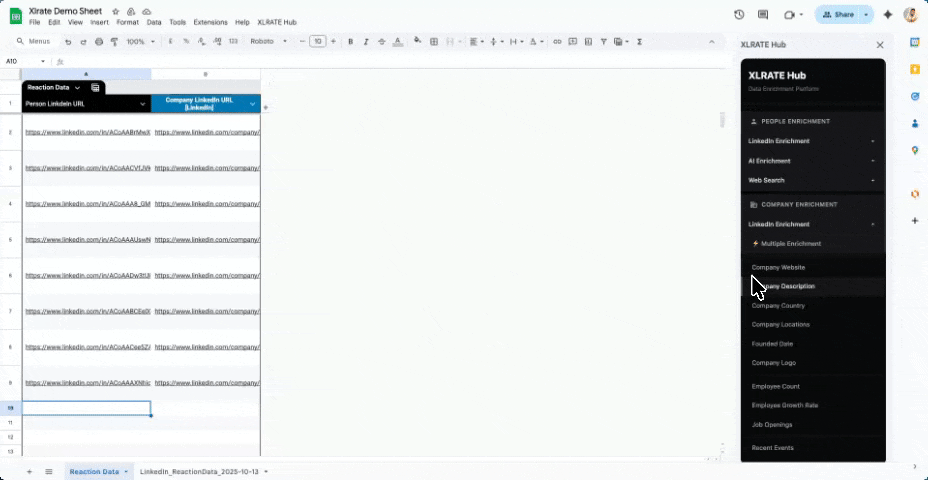Open the XLRATE Hub menu
928x480 pixels.
pos(277,22)
